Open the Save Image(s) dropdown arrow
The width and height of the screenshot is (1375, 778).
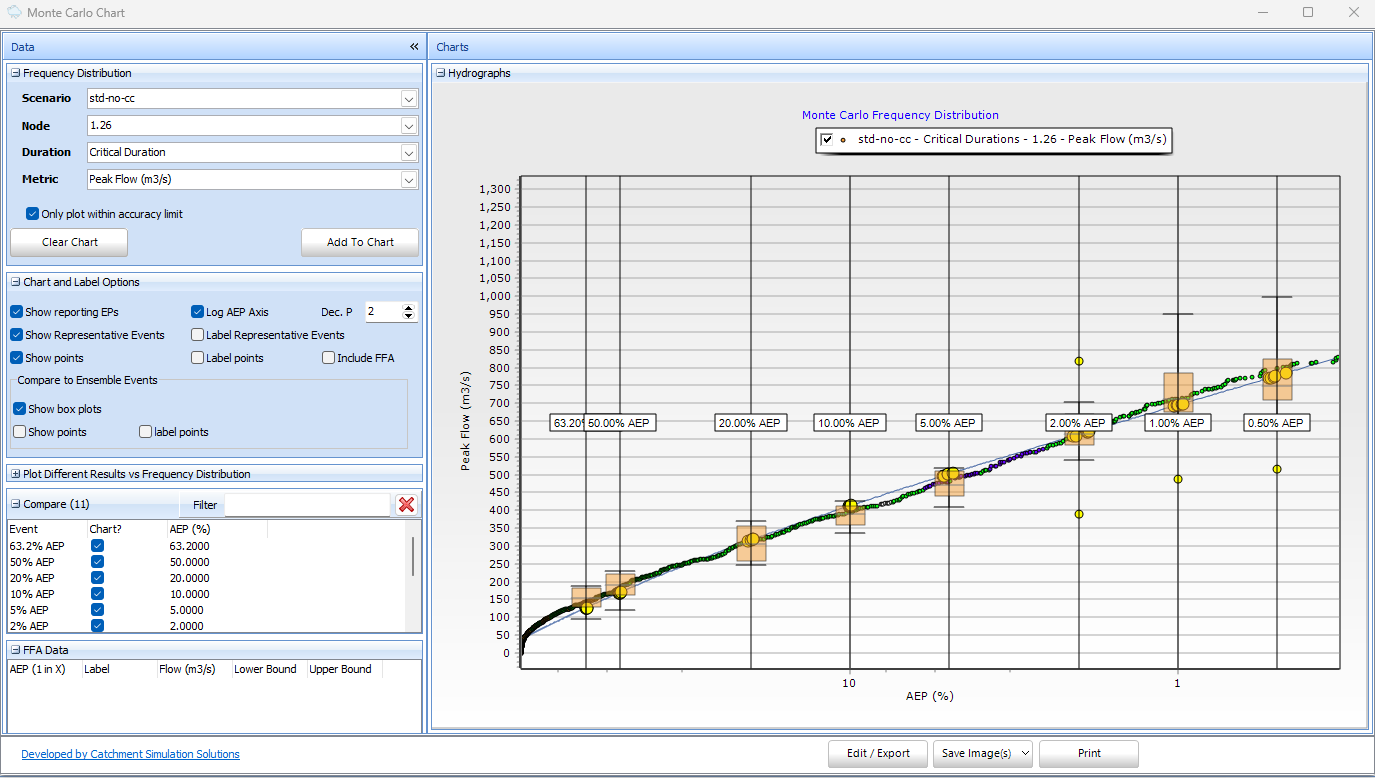click(1024, 754)
